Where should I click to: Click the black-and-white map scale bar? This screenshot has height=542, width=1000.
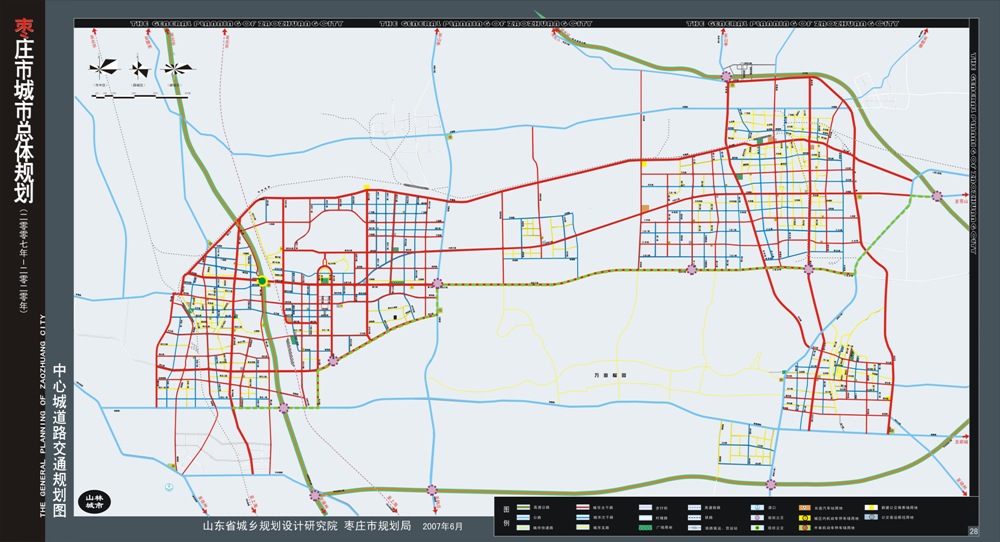(x=141, y=96)
